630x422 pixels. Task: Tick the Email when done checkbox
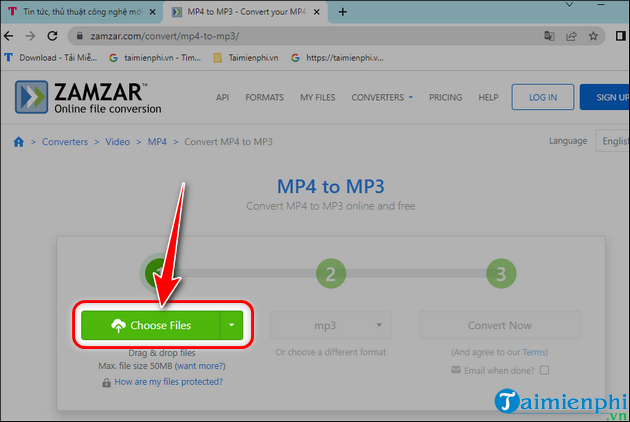point(544,370)
